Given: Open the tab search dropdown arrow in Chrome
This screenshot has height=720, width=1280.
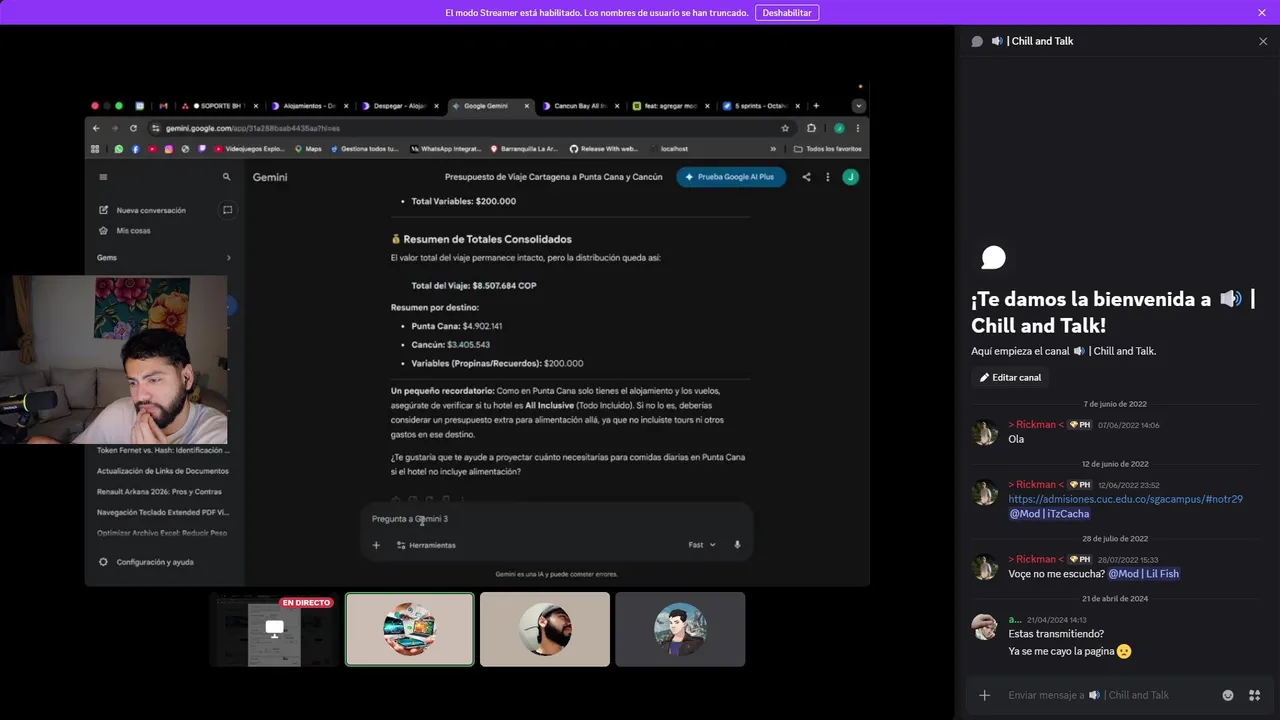Looking at the screenshot, I should click(x=858, y=106).
